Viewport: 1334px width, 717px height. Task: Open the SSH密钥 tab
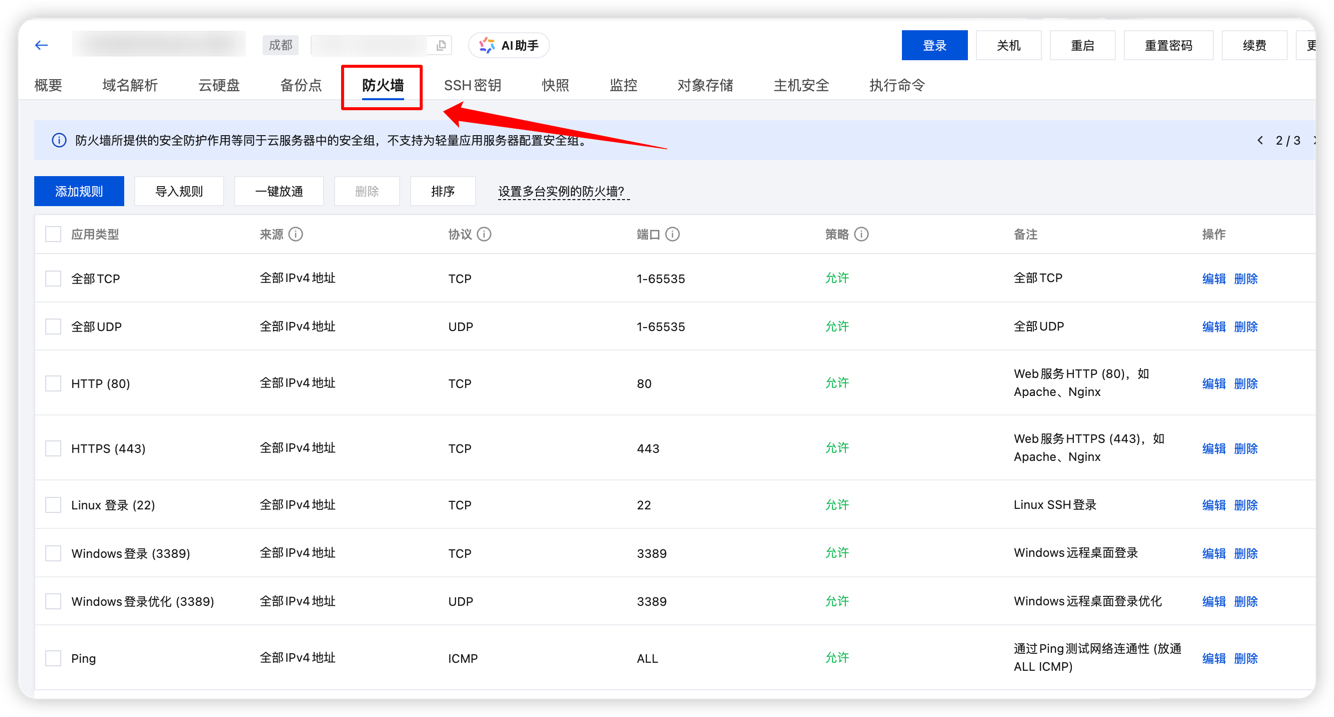pyautogui.click(x=472, y=85)
